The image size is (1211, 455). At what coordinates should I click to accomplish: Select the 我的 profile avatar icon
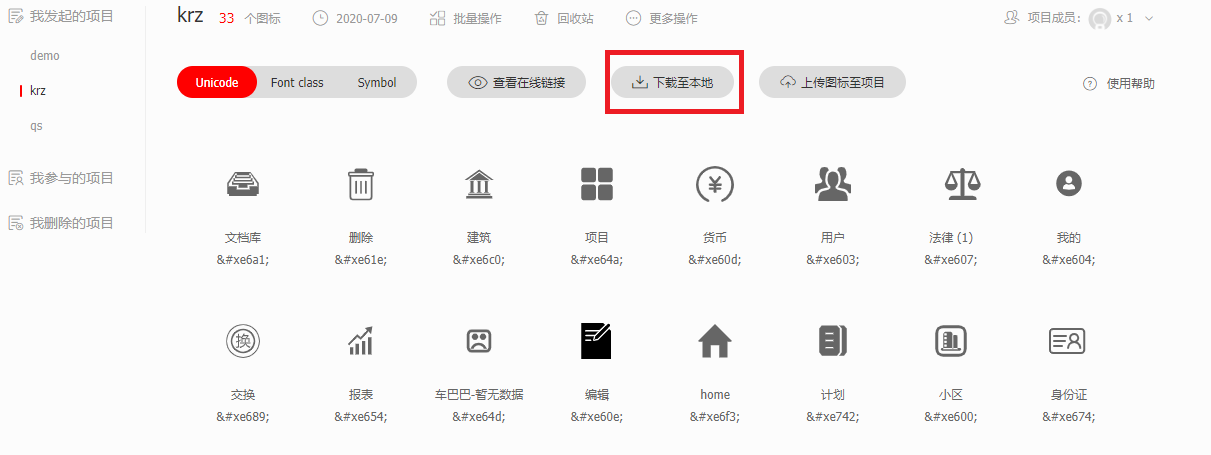[x=1069, y=183]
